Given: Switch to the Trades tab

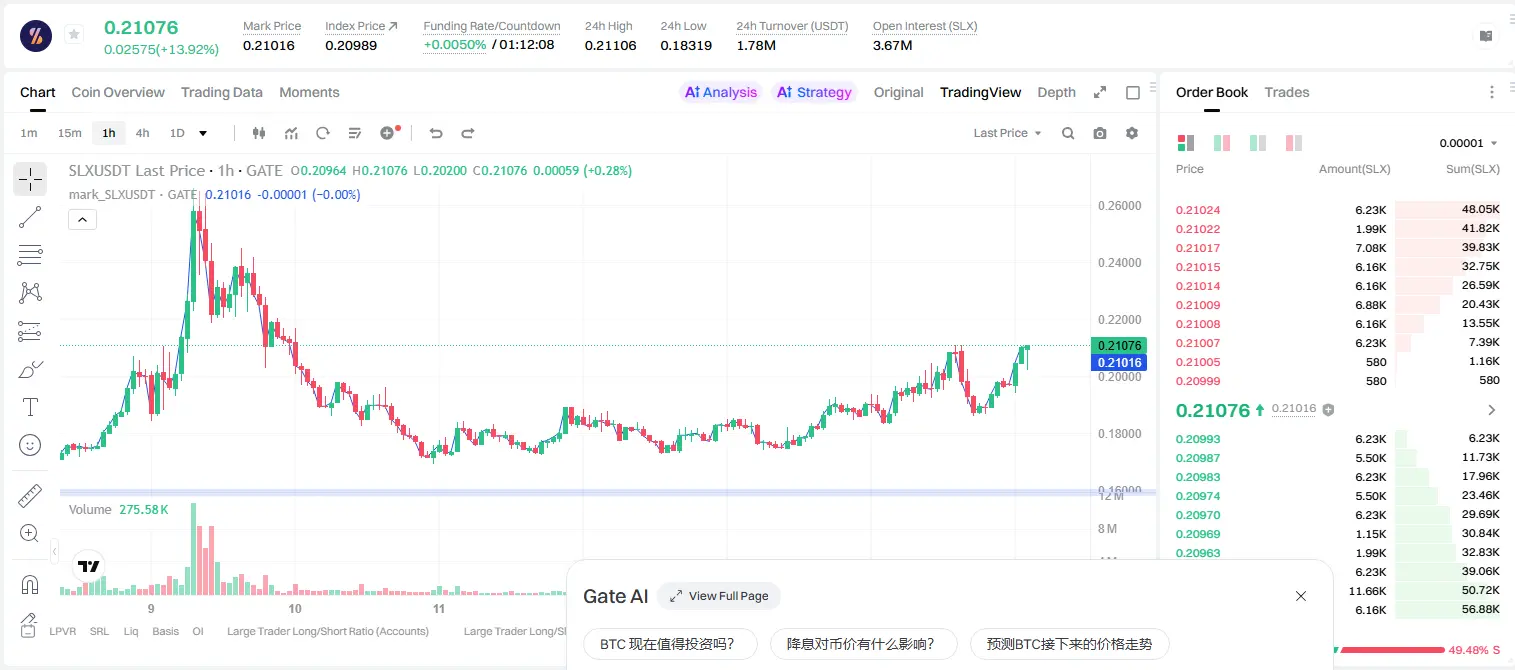Looking at the screenshot, I should 1287,92.
